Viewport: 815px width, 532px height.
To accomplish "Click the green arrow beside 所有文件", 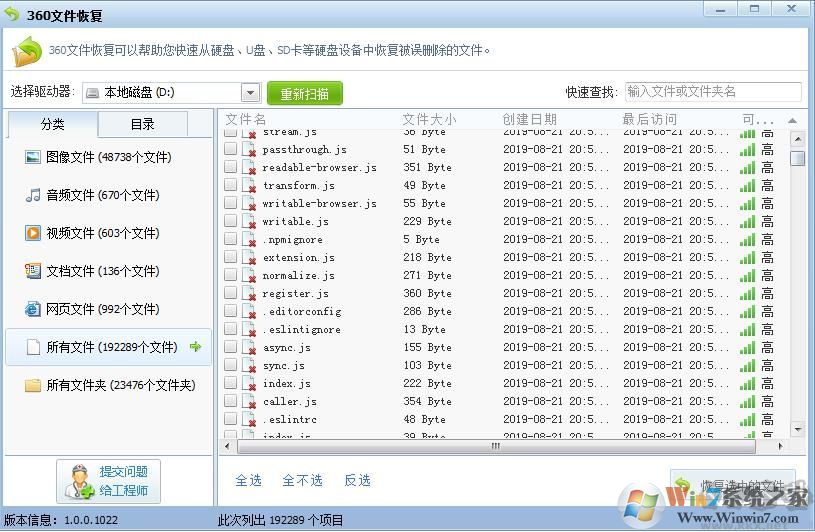I will pyautogui.click(x=195, y=346).
